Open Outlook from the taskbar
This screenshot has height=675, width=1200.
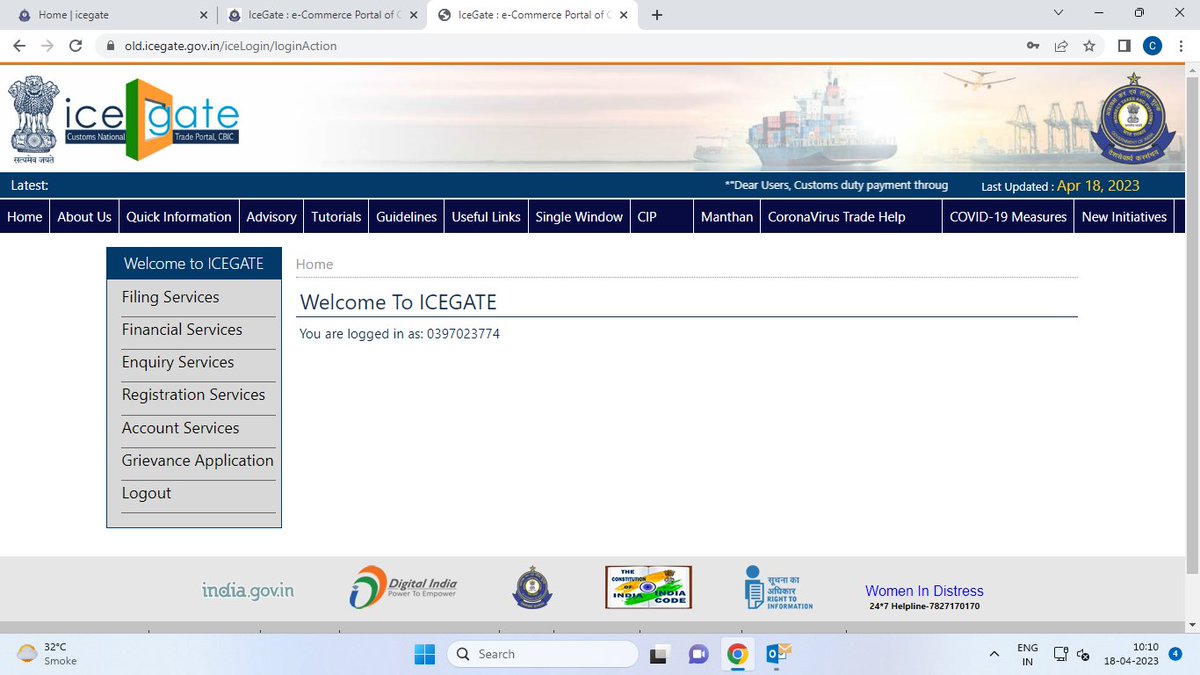coord(778,654)
